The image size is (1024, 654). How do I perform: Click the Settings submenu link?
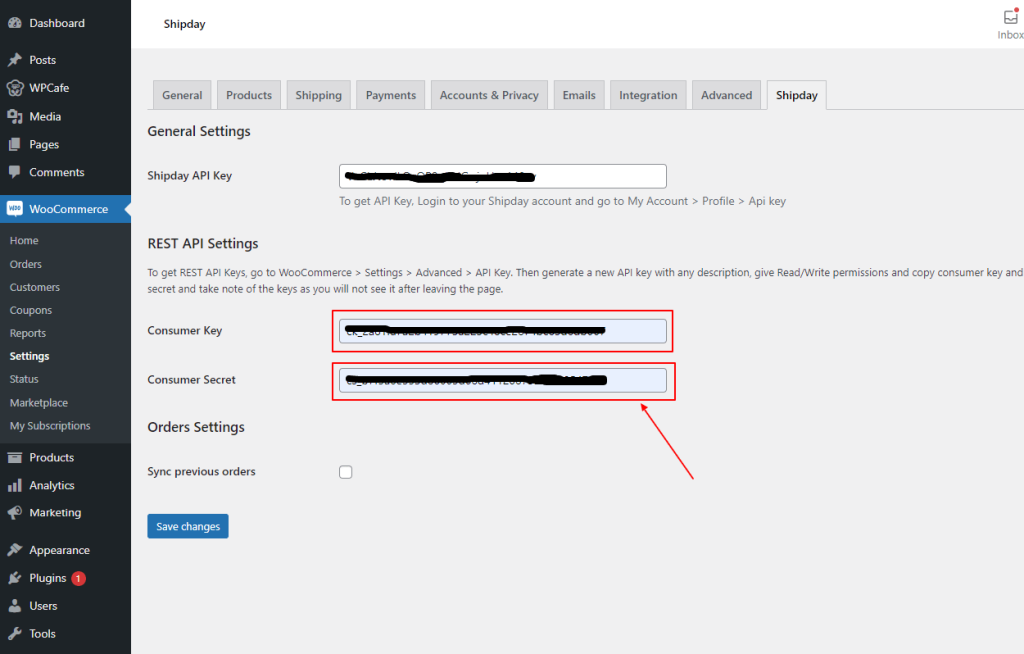29,356
